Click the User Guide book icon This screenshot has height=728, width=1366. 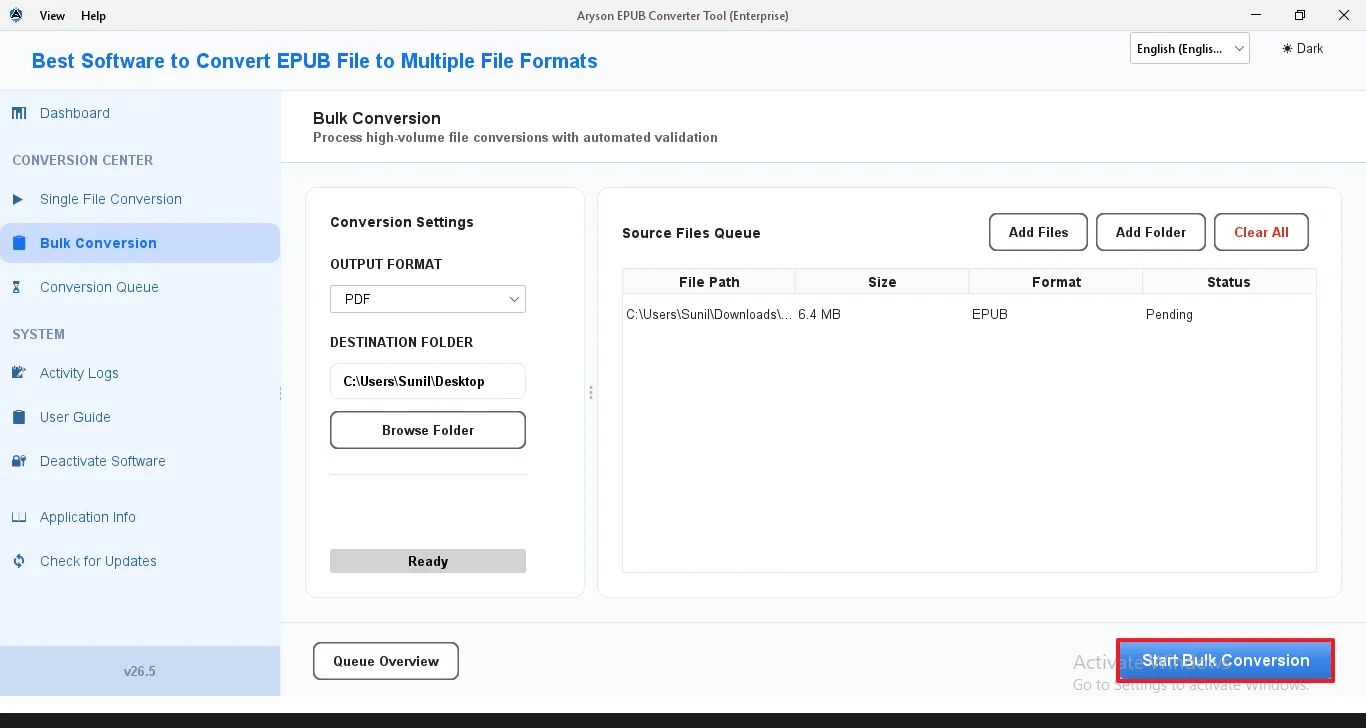tap(19, 417)
